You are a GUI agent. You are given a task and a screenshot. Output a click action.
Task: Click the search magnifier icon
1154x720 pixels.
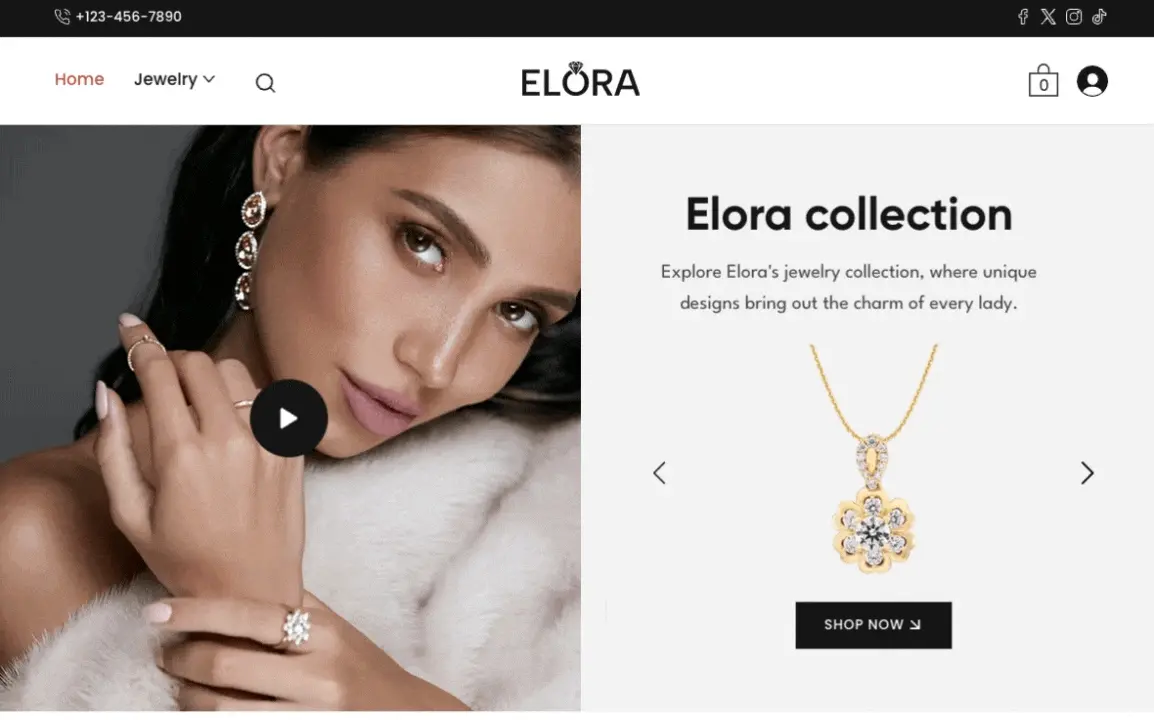coord(266,83)
